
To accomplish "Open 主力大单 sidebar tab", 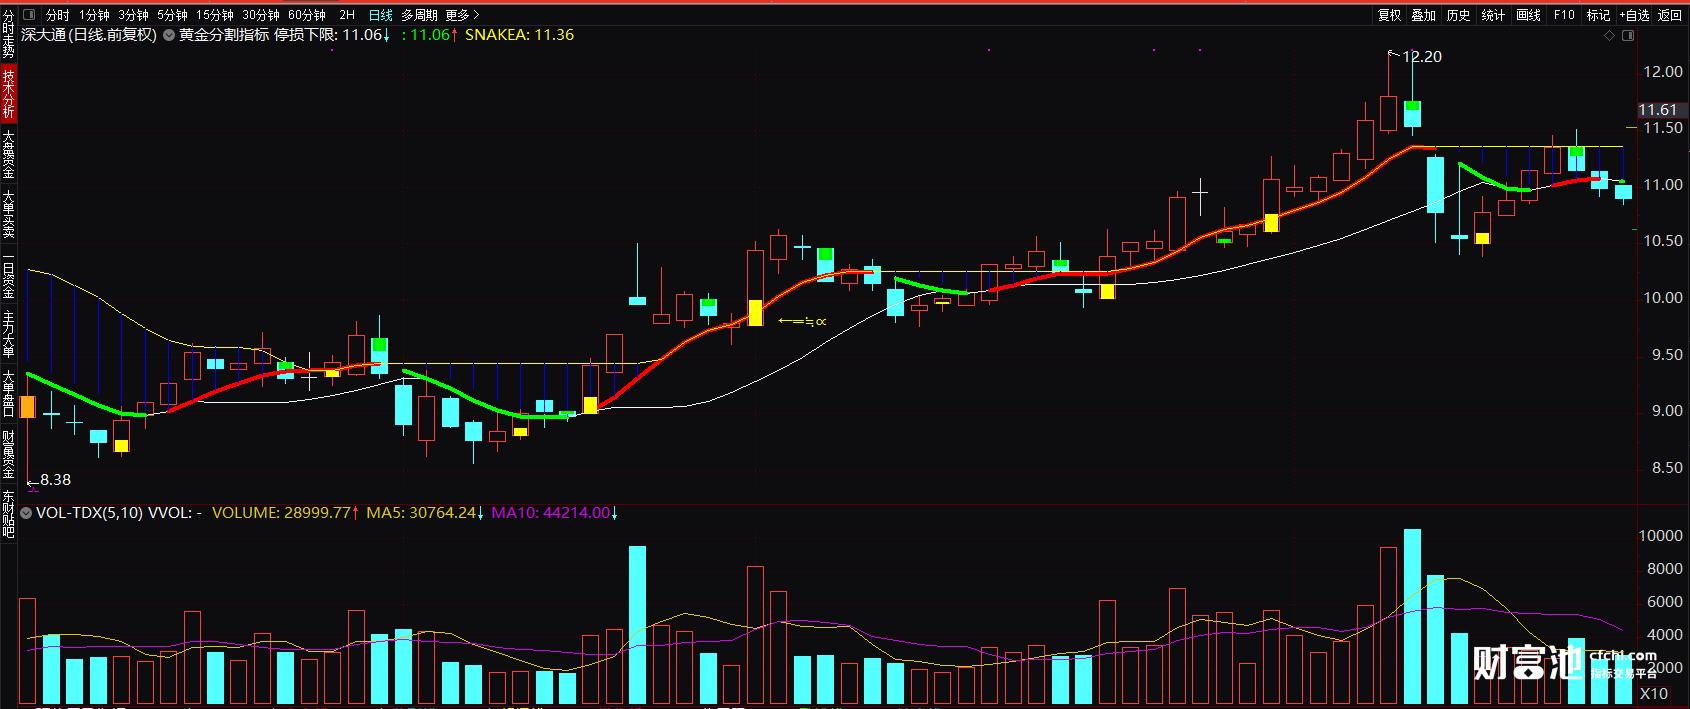I will click(x=8, y=334).
